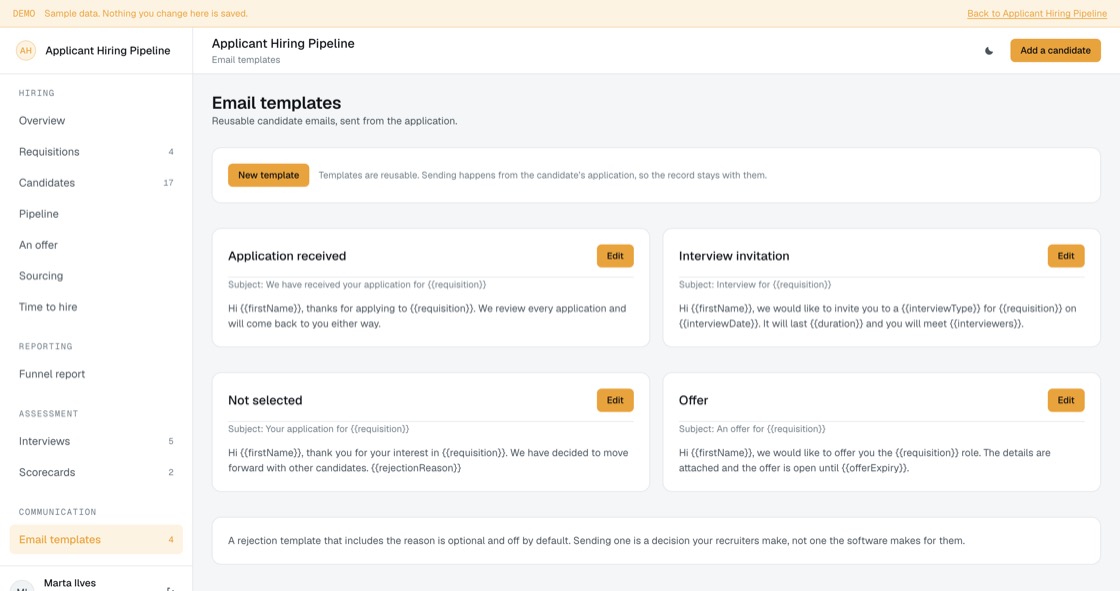Image resolution: width=1120 pixels, height=591 pixels.
Task: Click the Not selected template body text
Action: pos(428,460)
